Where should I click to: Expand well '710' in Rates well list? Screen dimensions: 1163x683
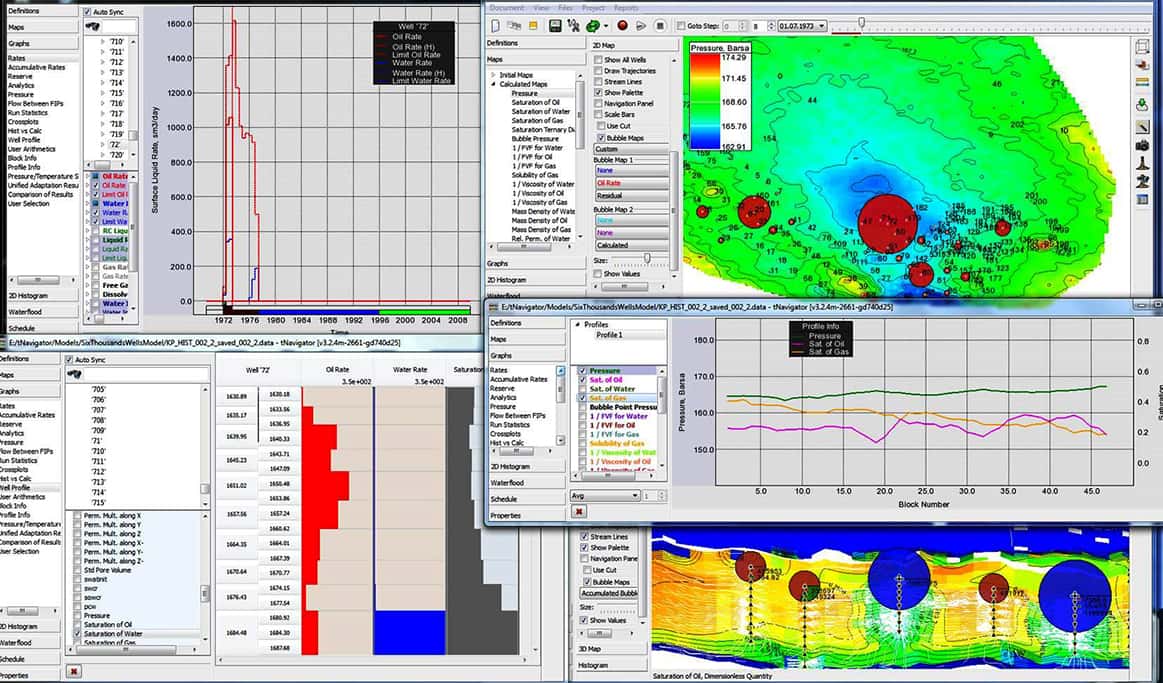pos(104,42)
